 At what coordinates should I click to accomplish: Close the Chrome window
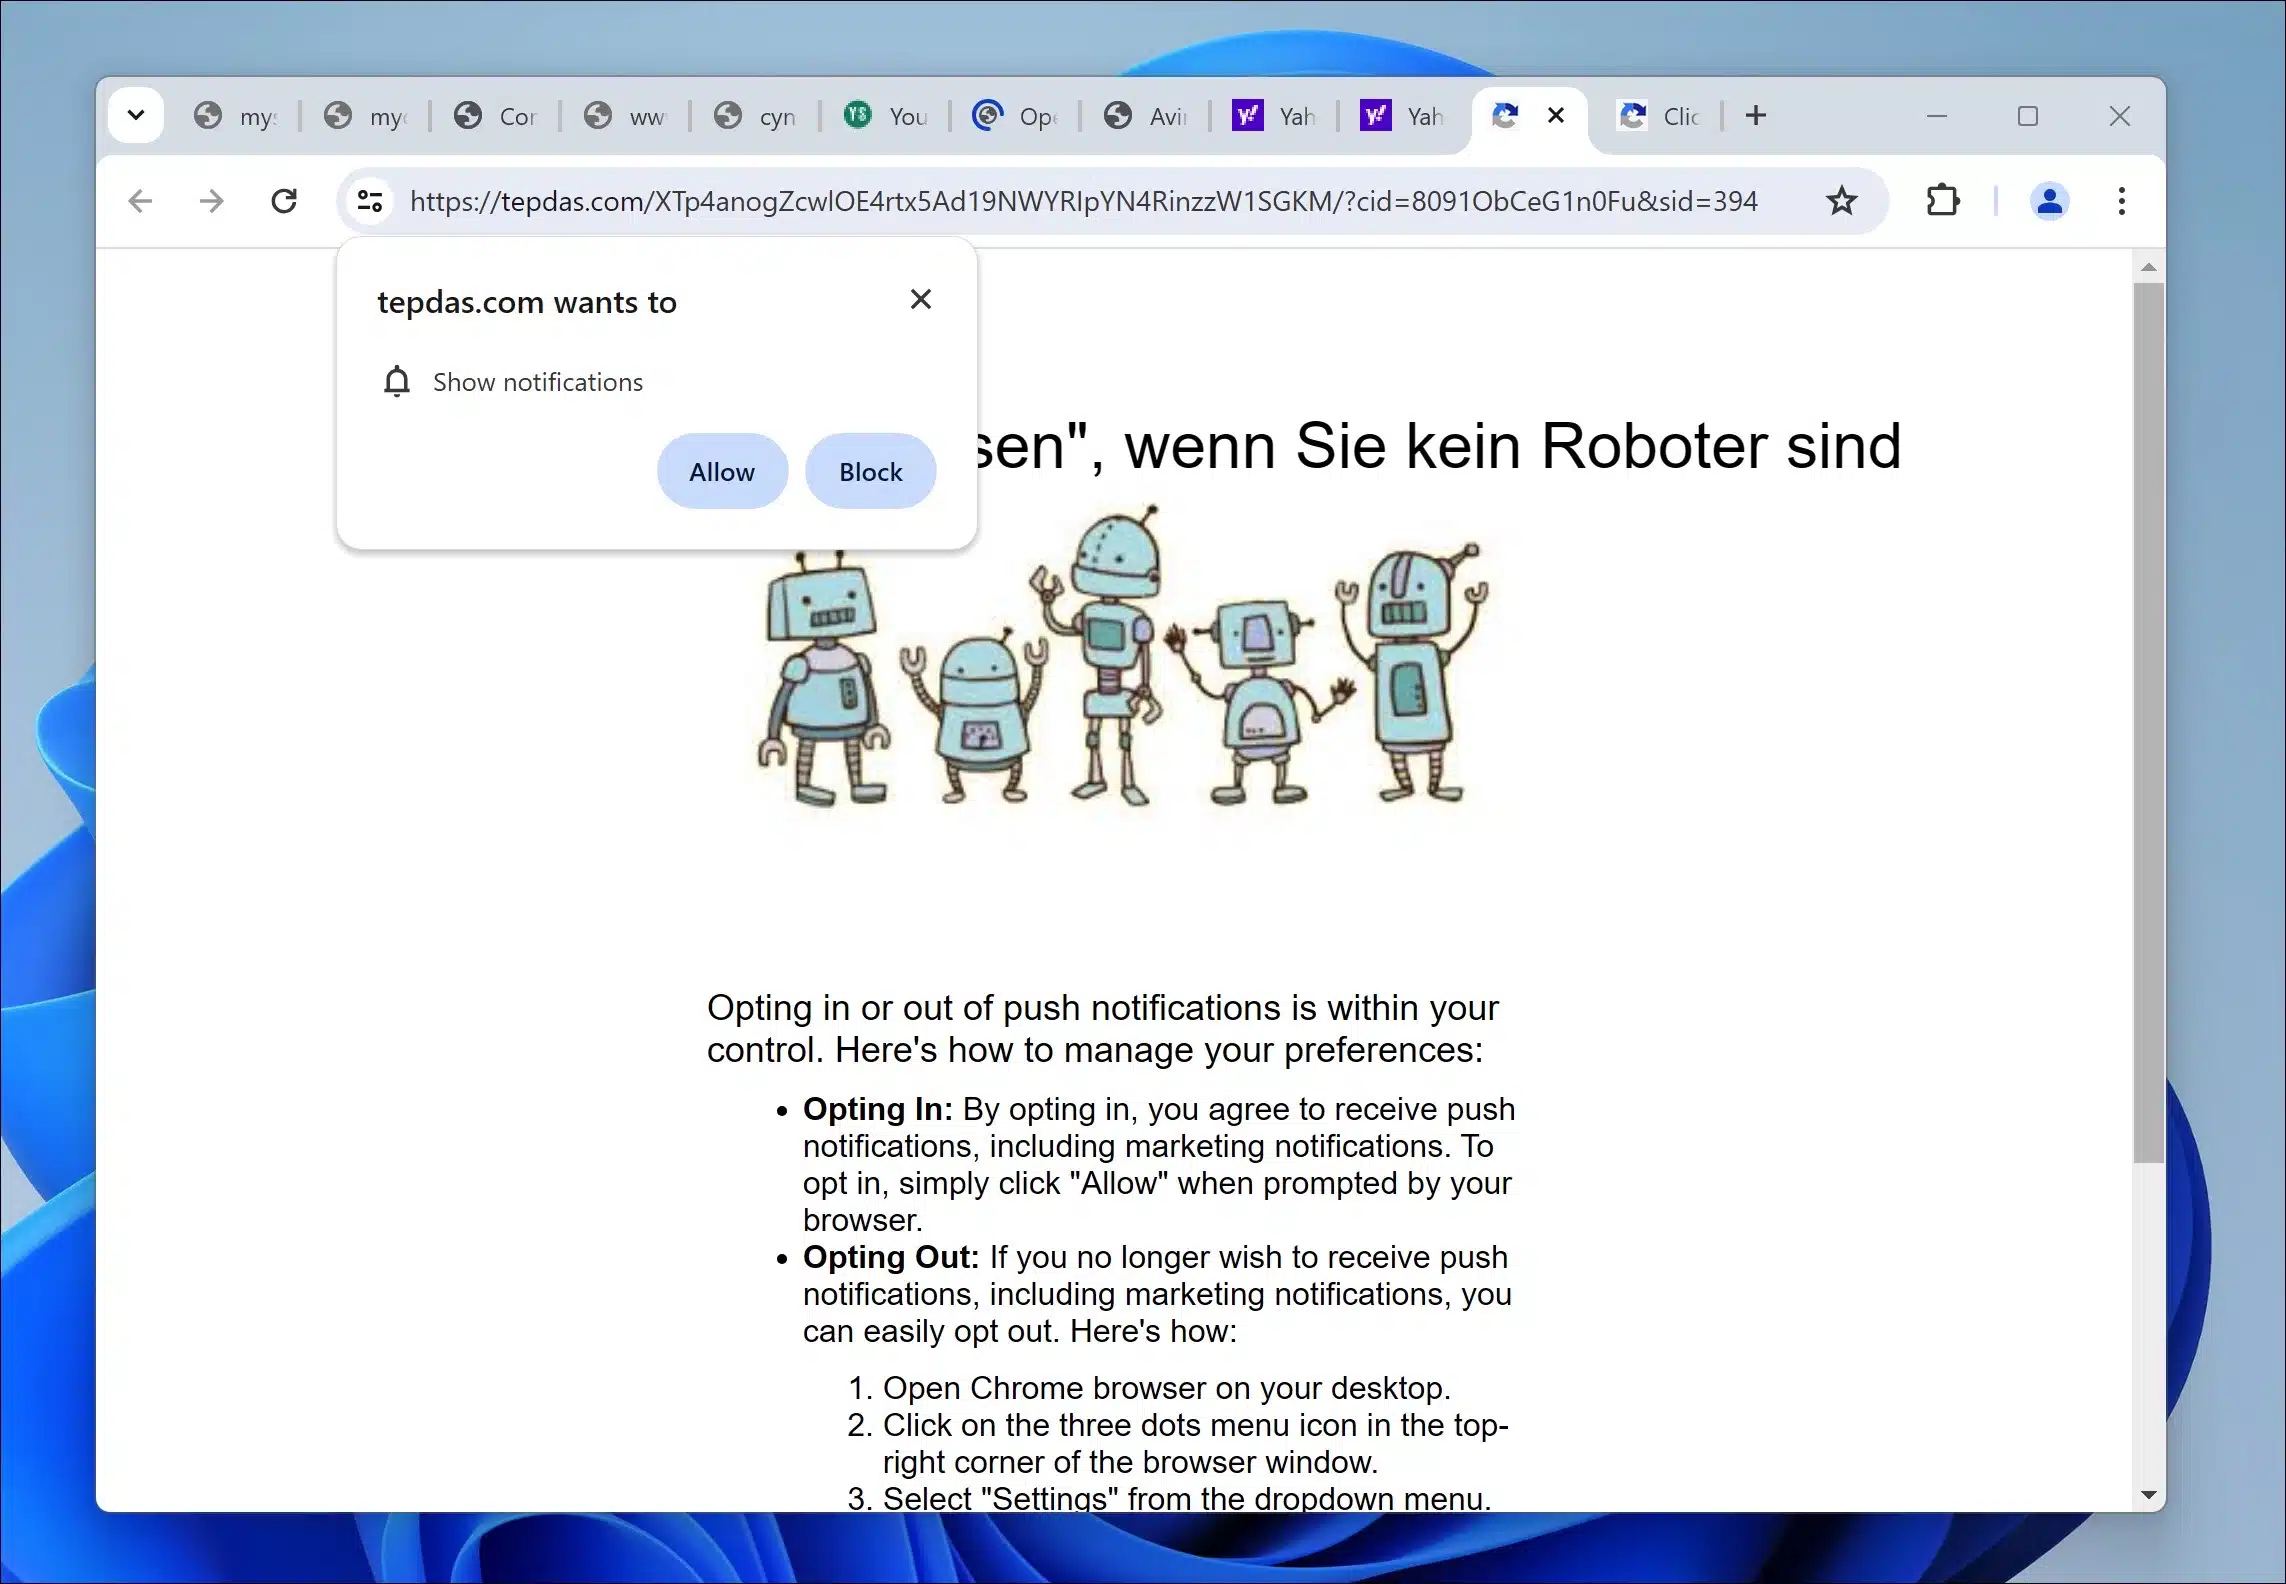(x=2119, y=116)
